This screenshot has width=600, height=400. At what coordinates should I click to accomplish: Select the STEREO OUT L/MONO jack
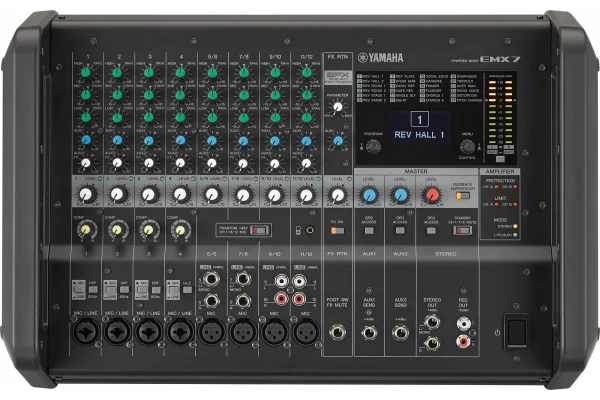coord(432,322)
